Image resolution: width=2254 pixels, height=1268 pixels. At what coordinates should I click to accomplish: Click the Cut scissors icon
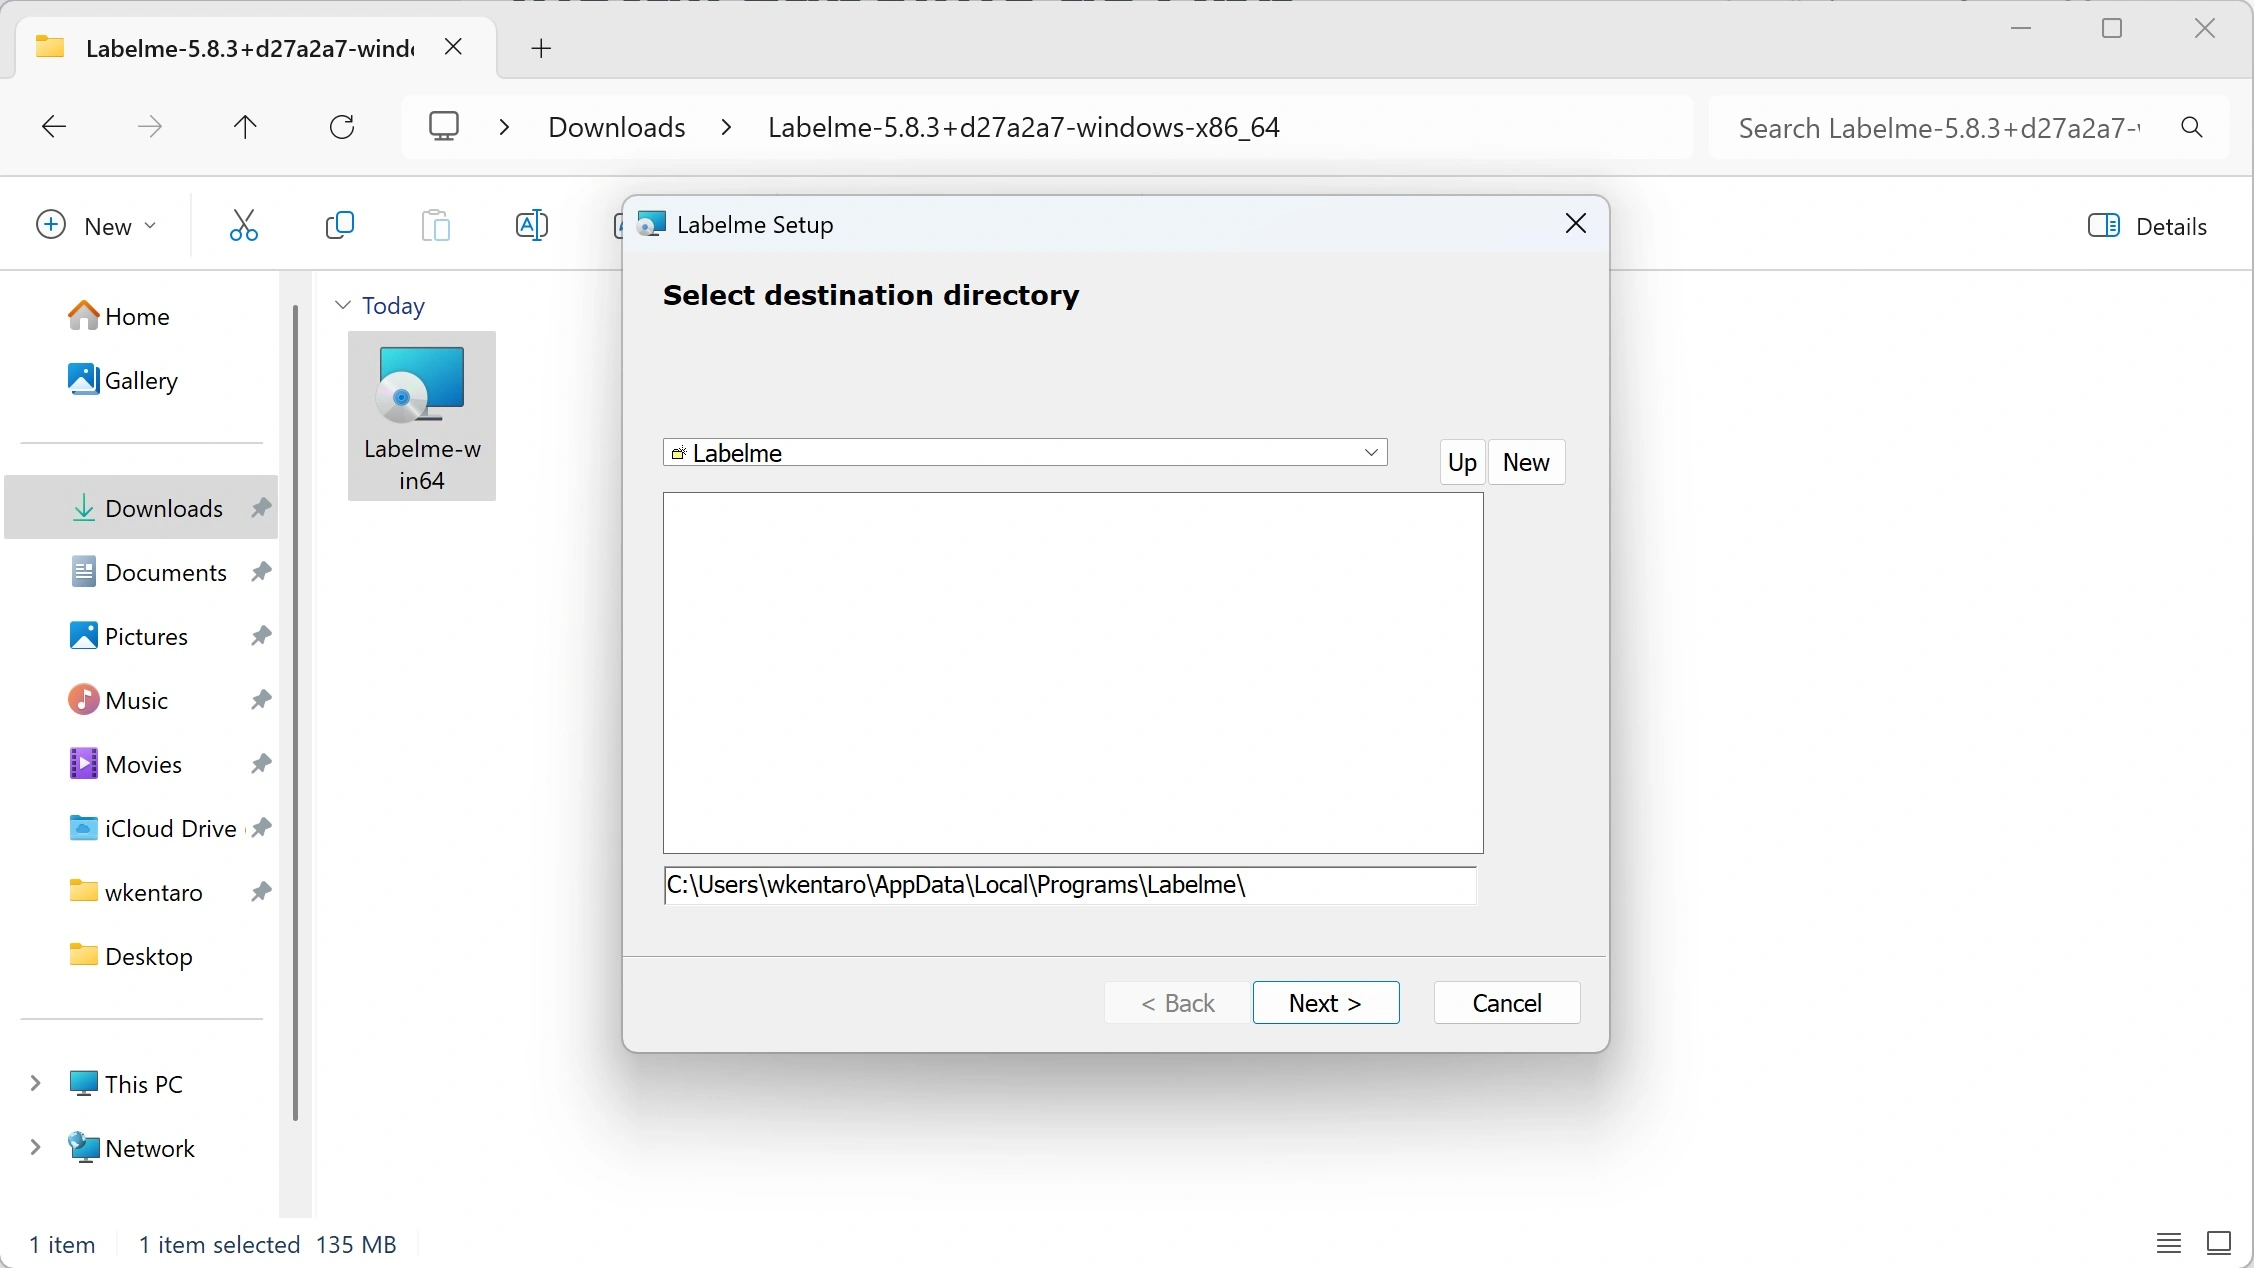pyautogui.click(x=244, y=225)
